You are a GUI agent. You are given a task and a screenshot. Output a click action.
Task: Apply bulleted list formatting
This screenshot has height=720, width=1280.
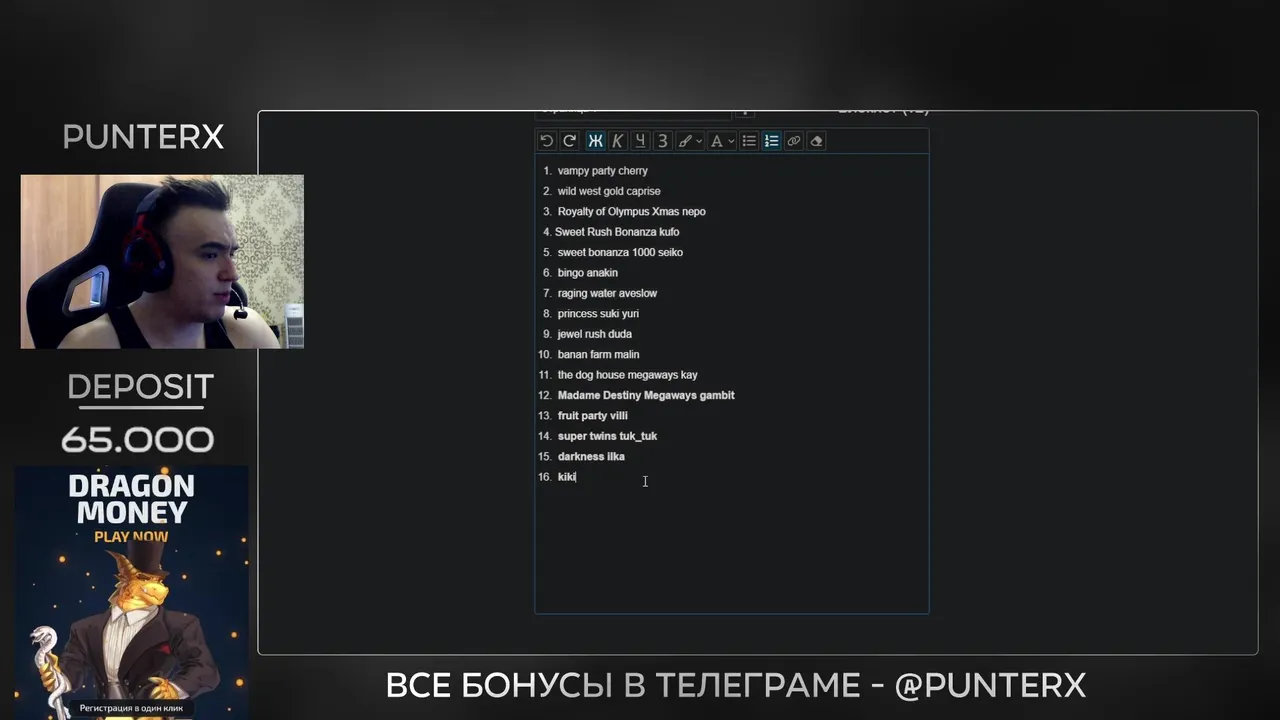pyautogui.click(x=749, y=141)
